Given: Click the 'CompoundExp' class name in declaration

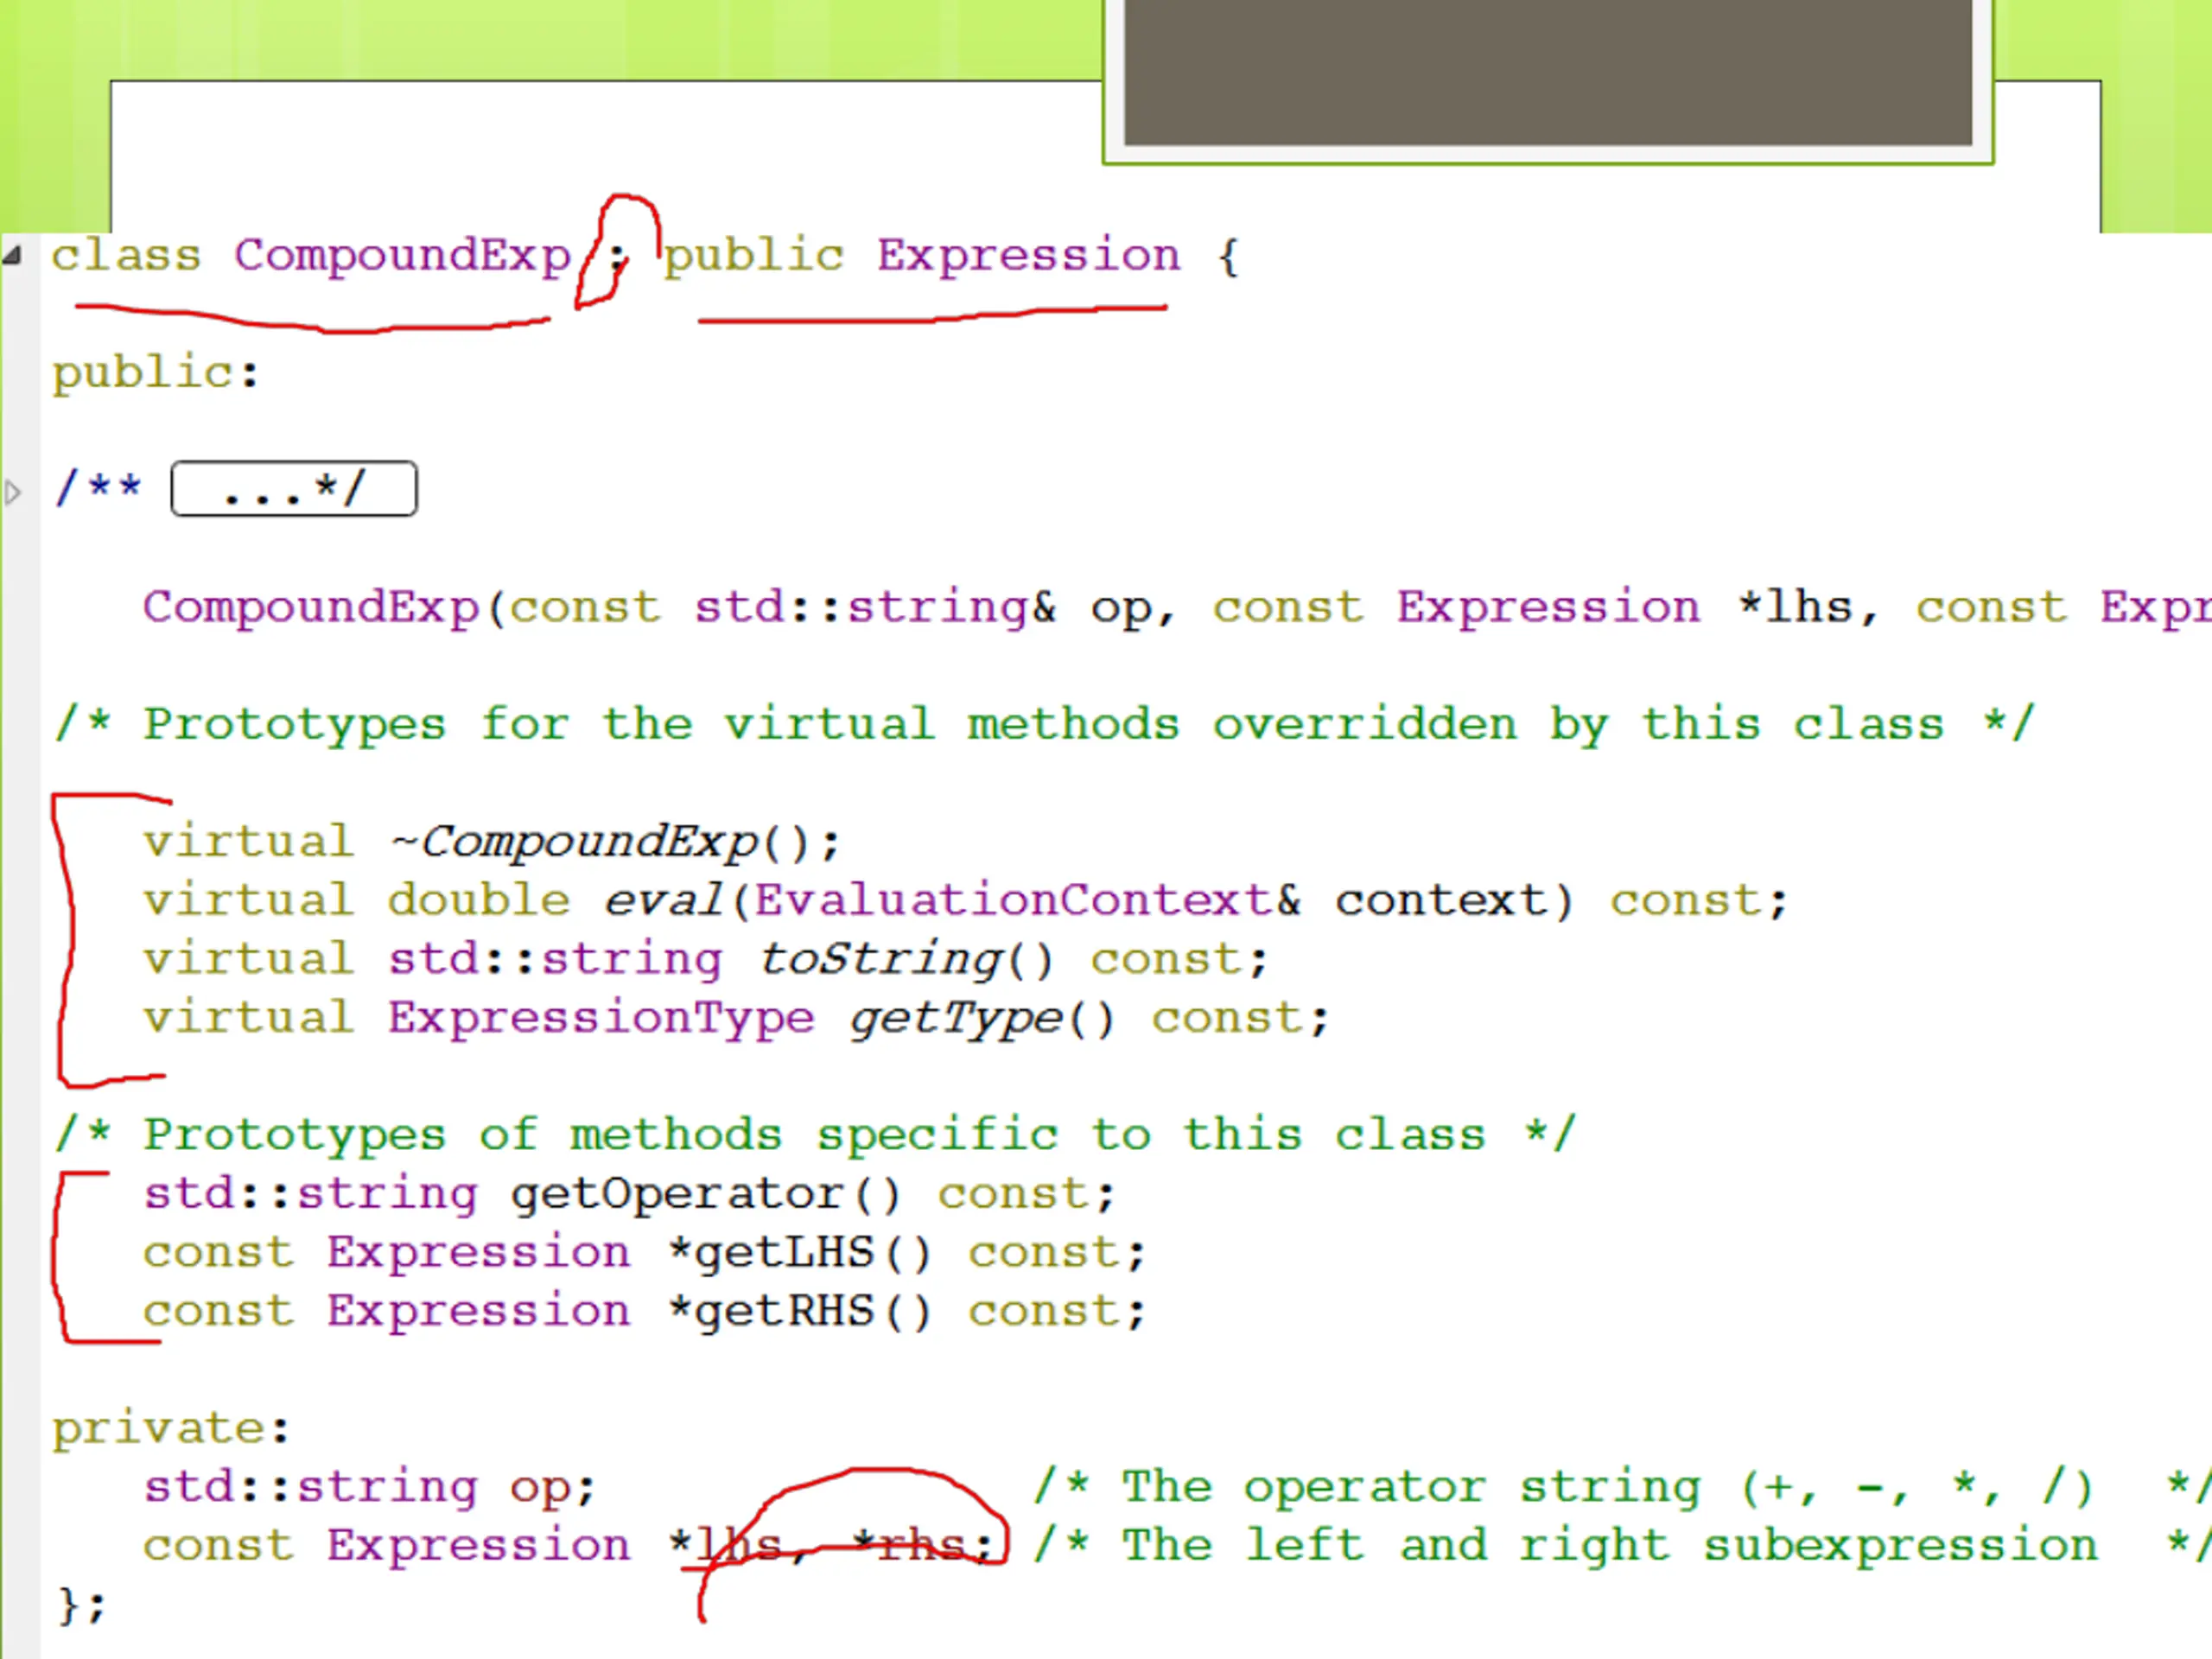Looking at the screenshot, I should pos(402,255).
